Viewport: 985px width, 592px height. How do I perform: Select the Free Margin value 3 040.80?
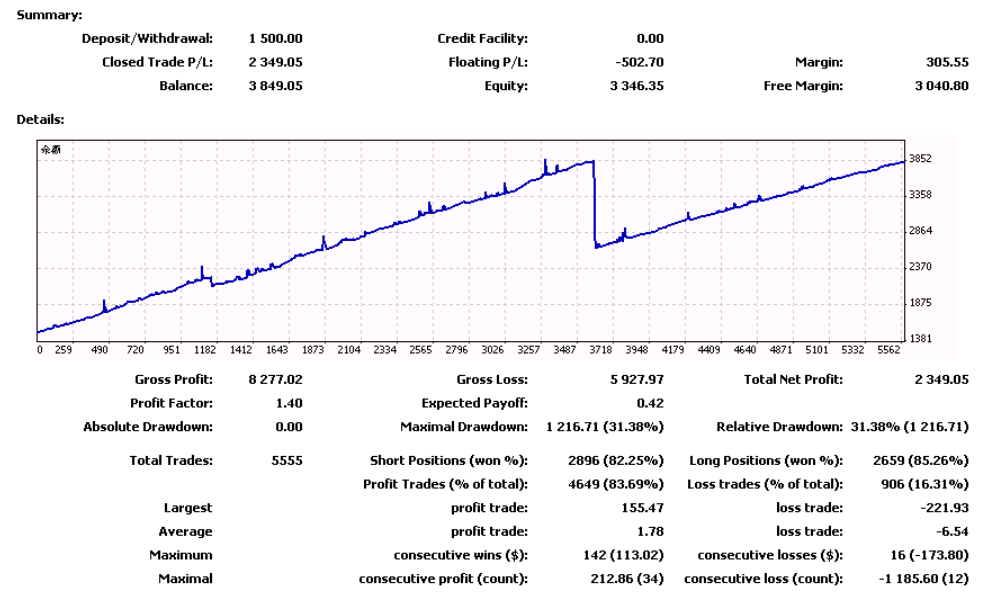click(942, 86)
